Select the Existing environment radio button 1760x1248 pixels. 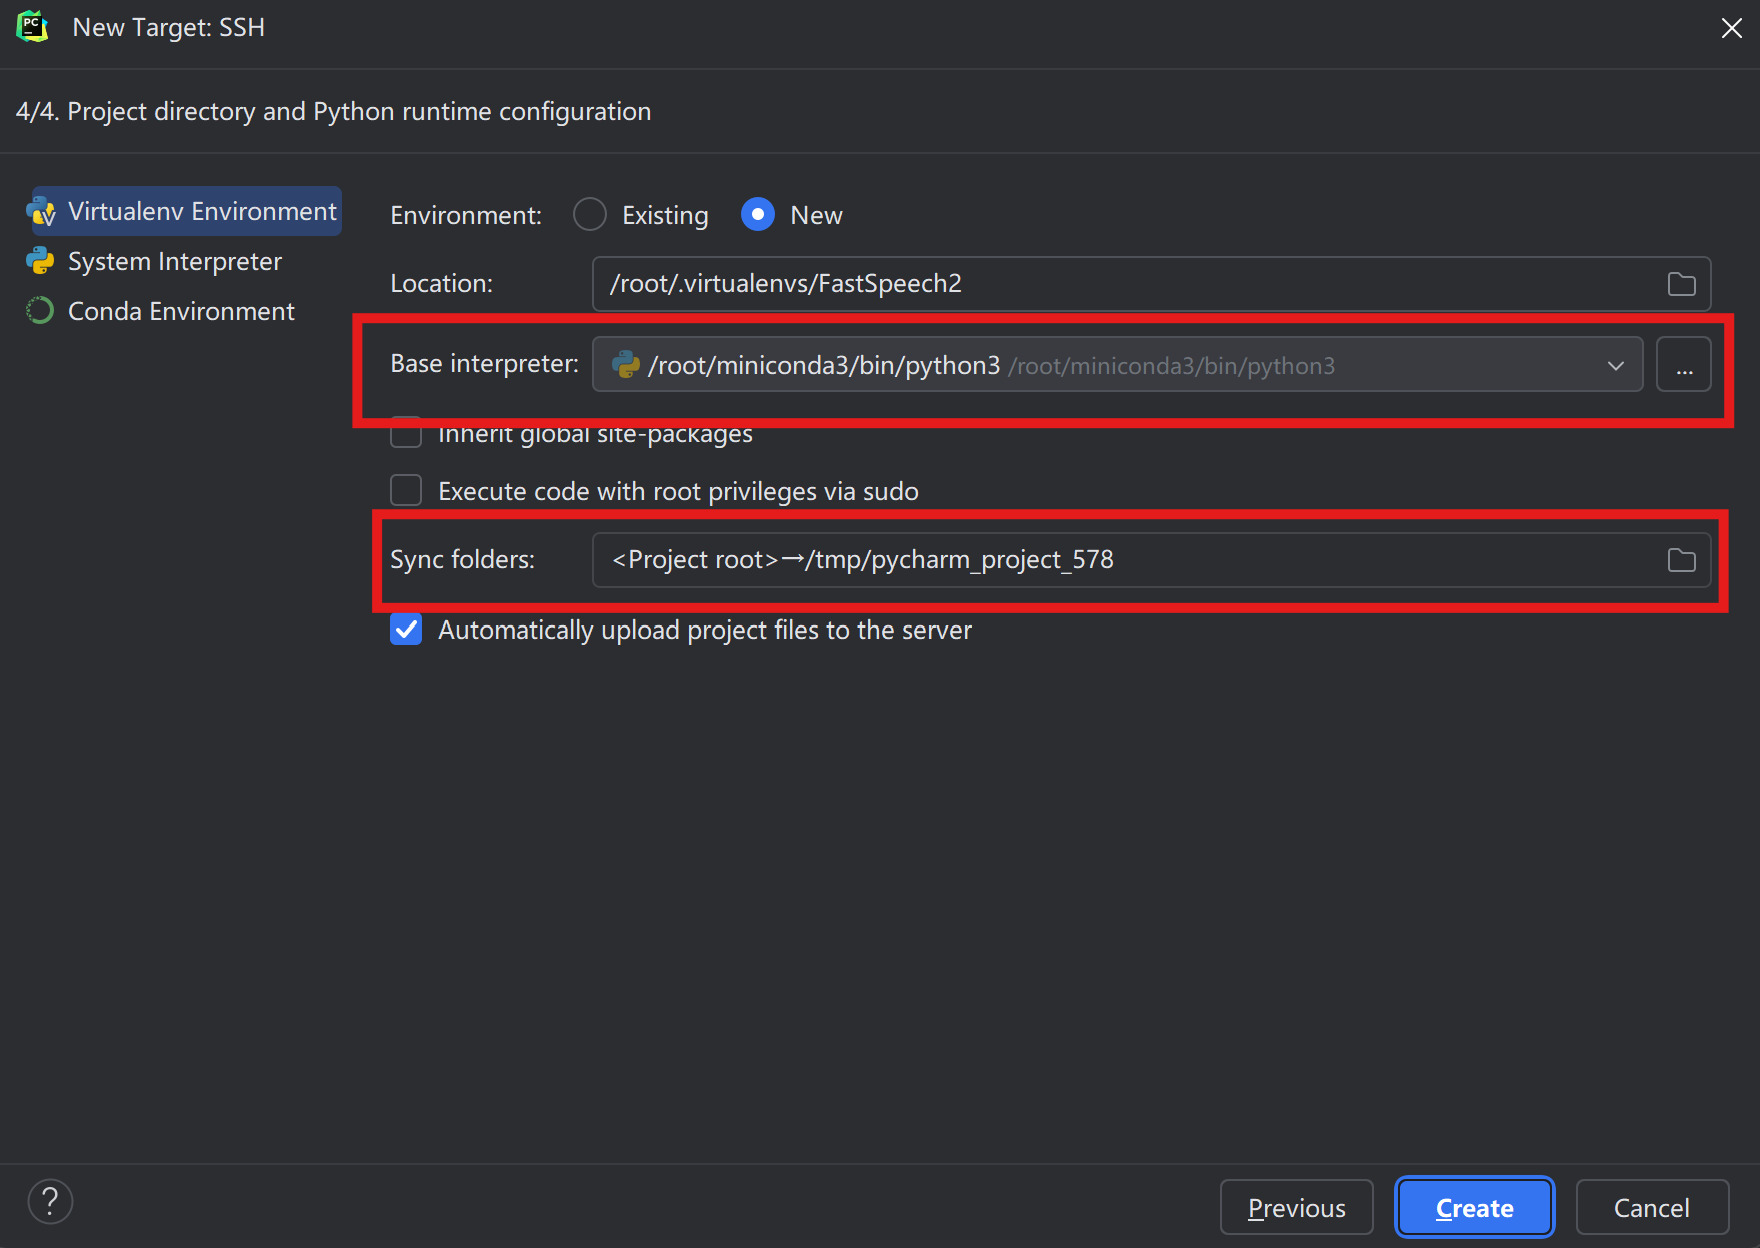(590, 215)
